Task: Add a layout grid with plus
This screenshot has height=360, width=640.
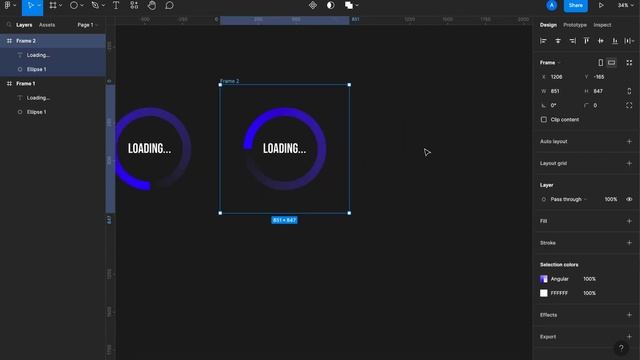Action: pyautogui.click(x=629, y=163)
